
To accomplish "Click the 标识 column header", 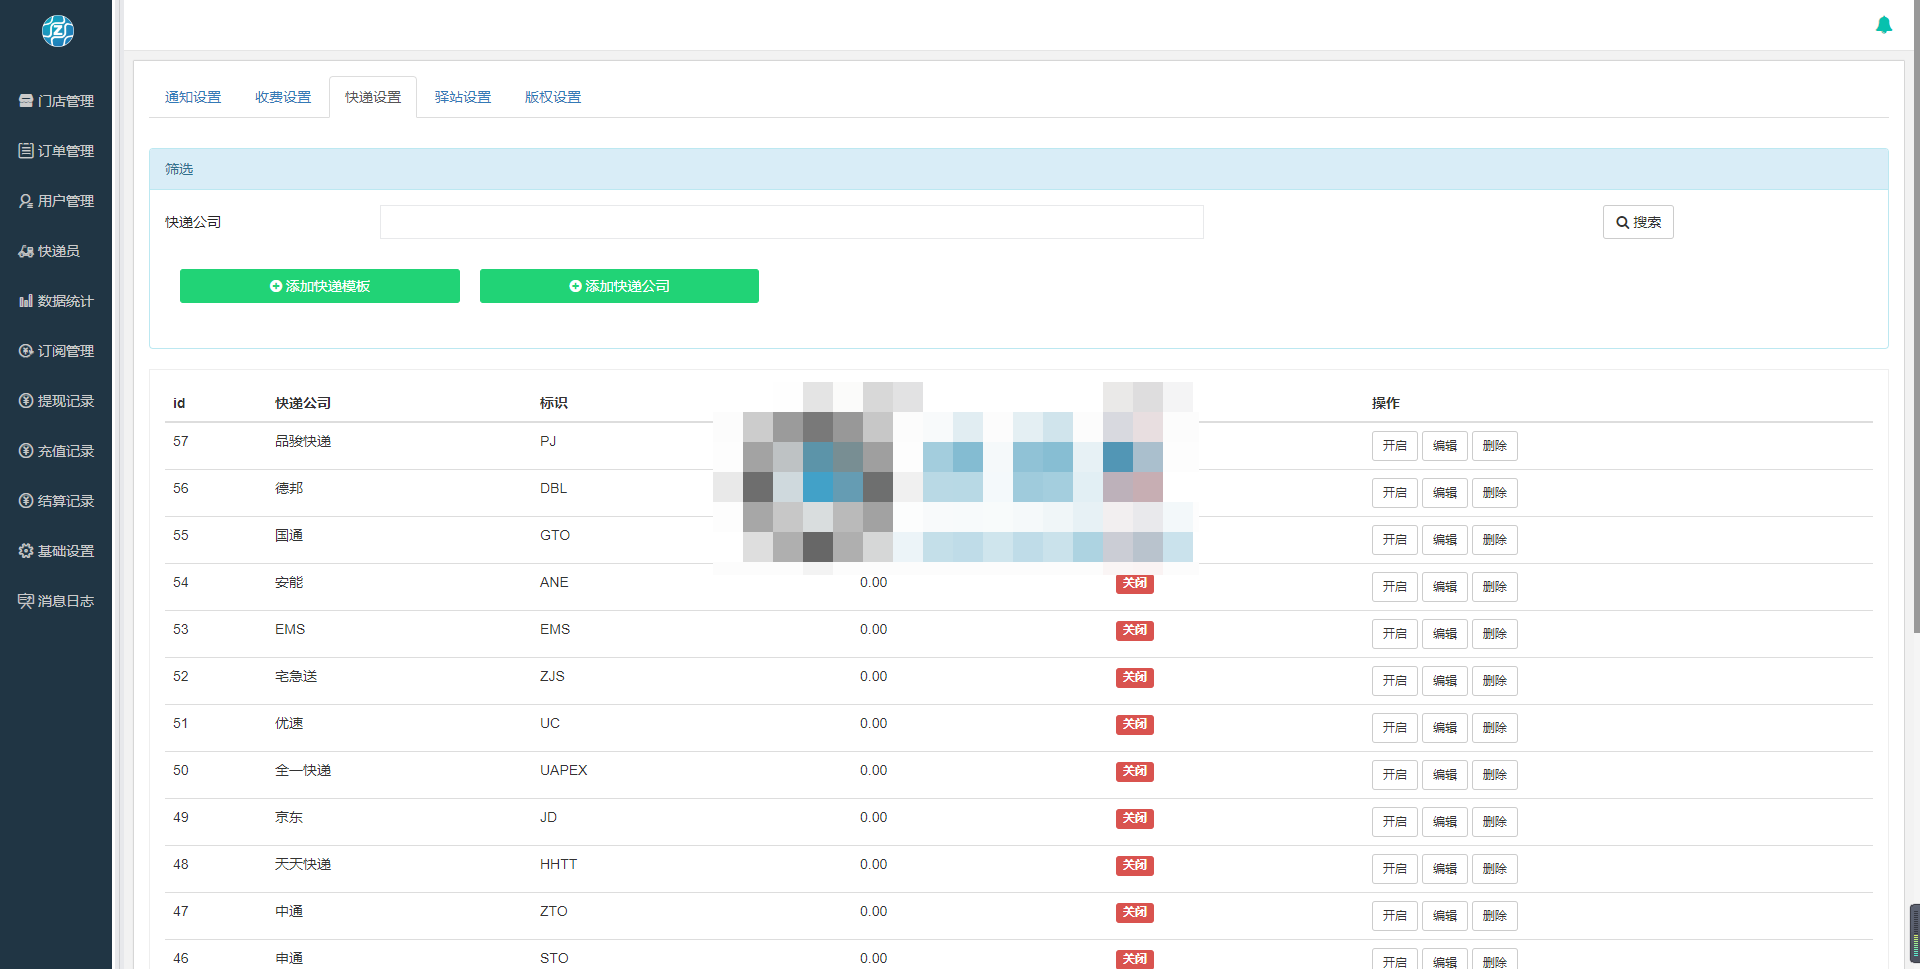I will tap(553, 403).
